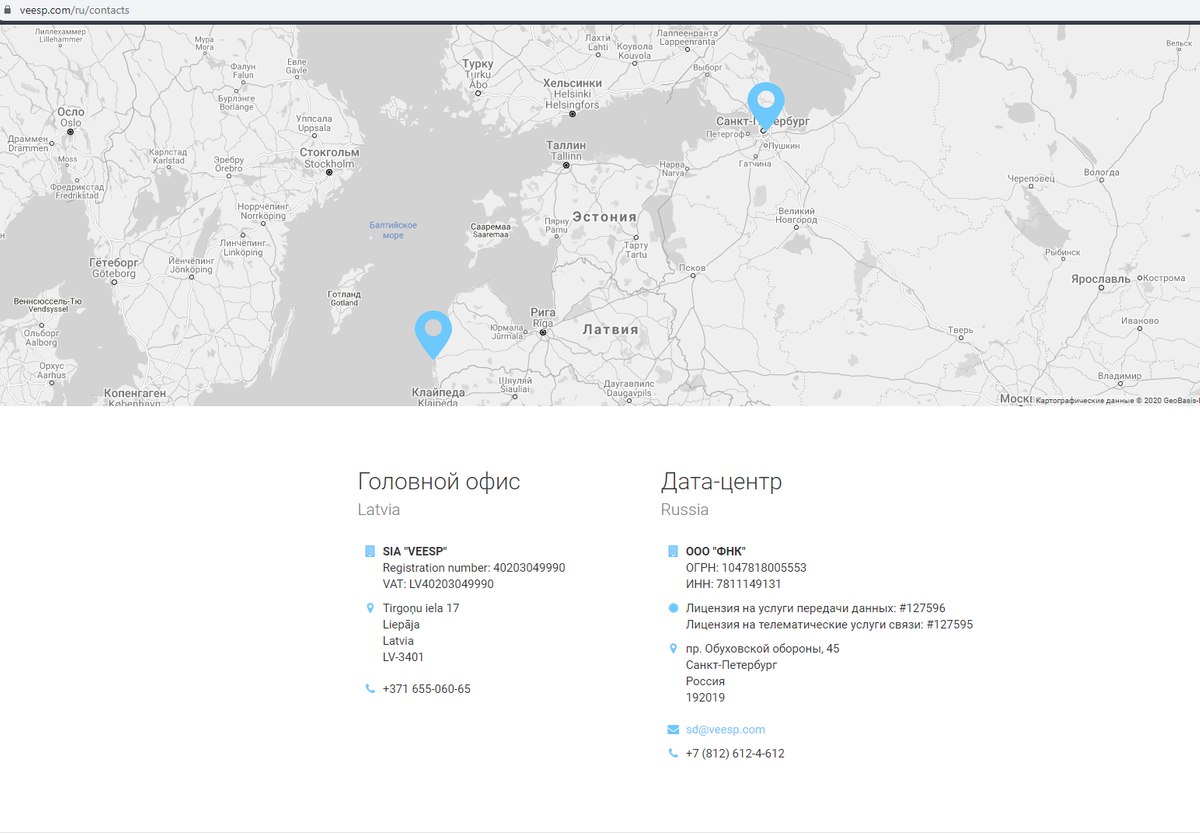This screenshot has height=835, width=1200.
Task: Click "ОГРН: 1047818005553" text
Action: [746, 568]
